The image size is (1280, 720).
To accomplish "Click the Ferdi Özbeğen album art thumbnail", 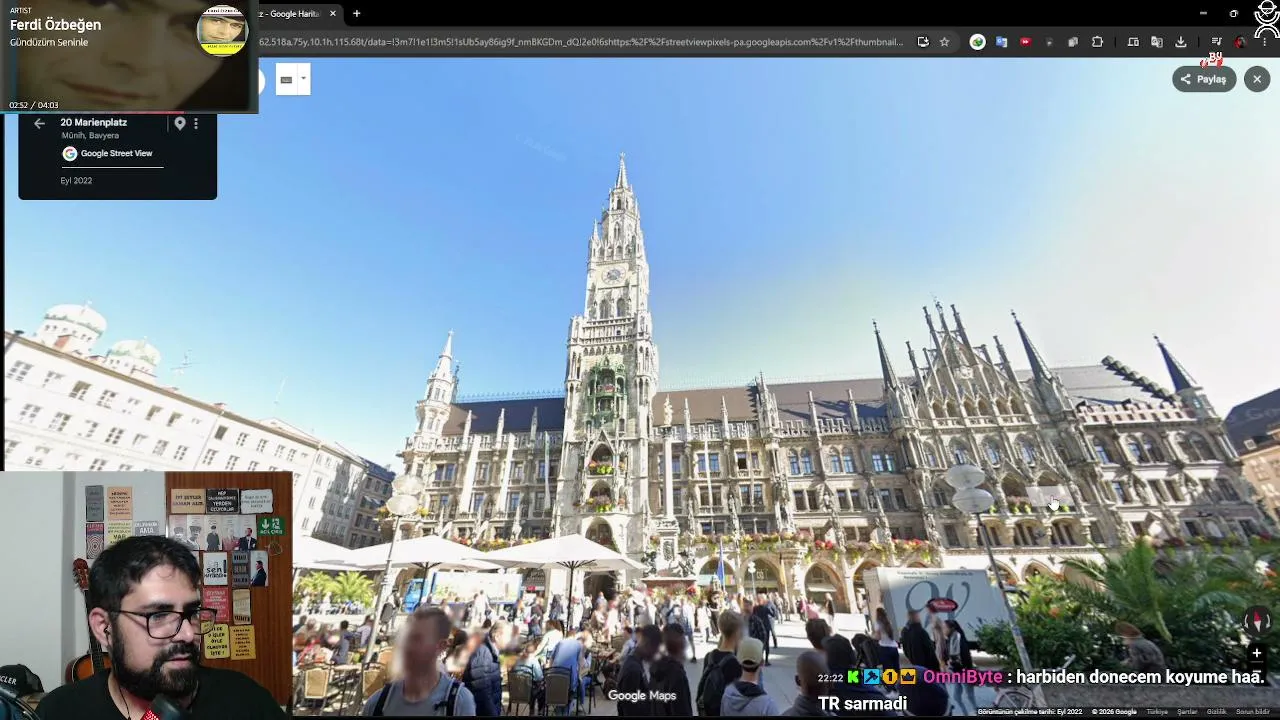I will point(222,30).
